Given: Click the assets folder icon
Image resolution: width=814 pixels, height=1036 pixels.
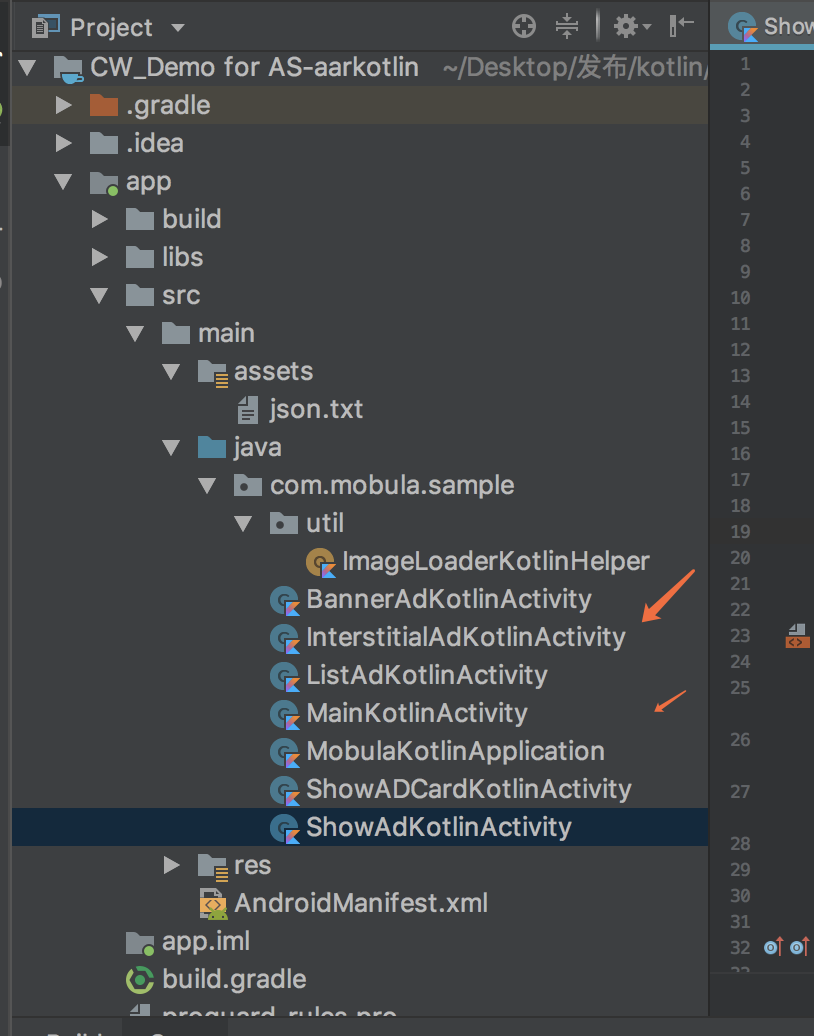Looking at the screenshot, I should pyautogui.click(x=213, y=373).
